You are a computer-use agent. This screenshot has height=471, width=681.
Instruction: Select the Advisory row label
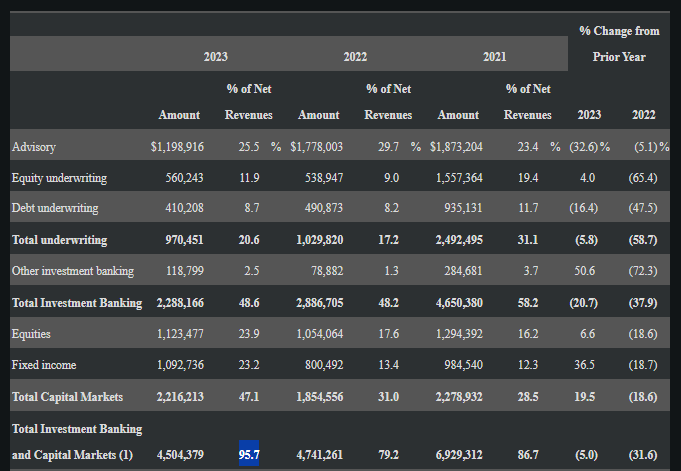click(34, 147)
